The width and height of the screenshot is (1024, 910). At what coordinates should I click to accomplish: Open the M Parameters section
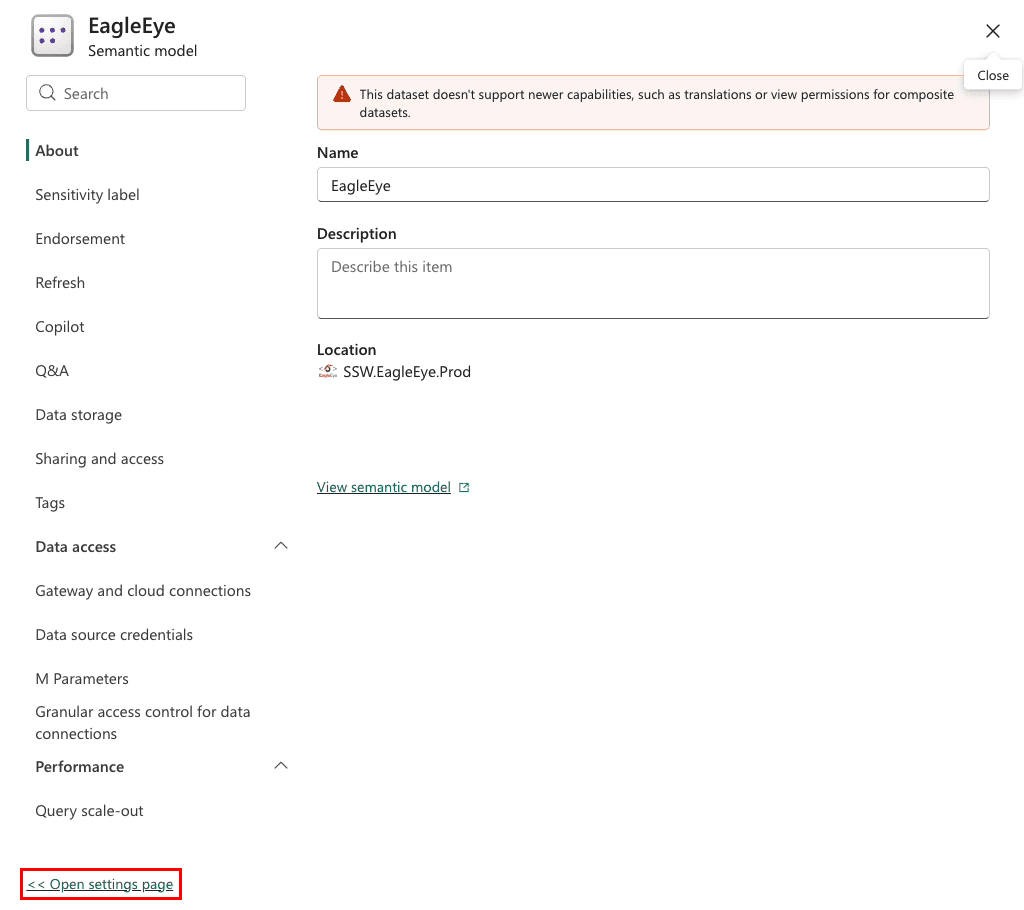(82, 679)
